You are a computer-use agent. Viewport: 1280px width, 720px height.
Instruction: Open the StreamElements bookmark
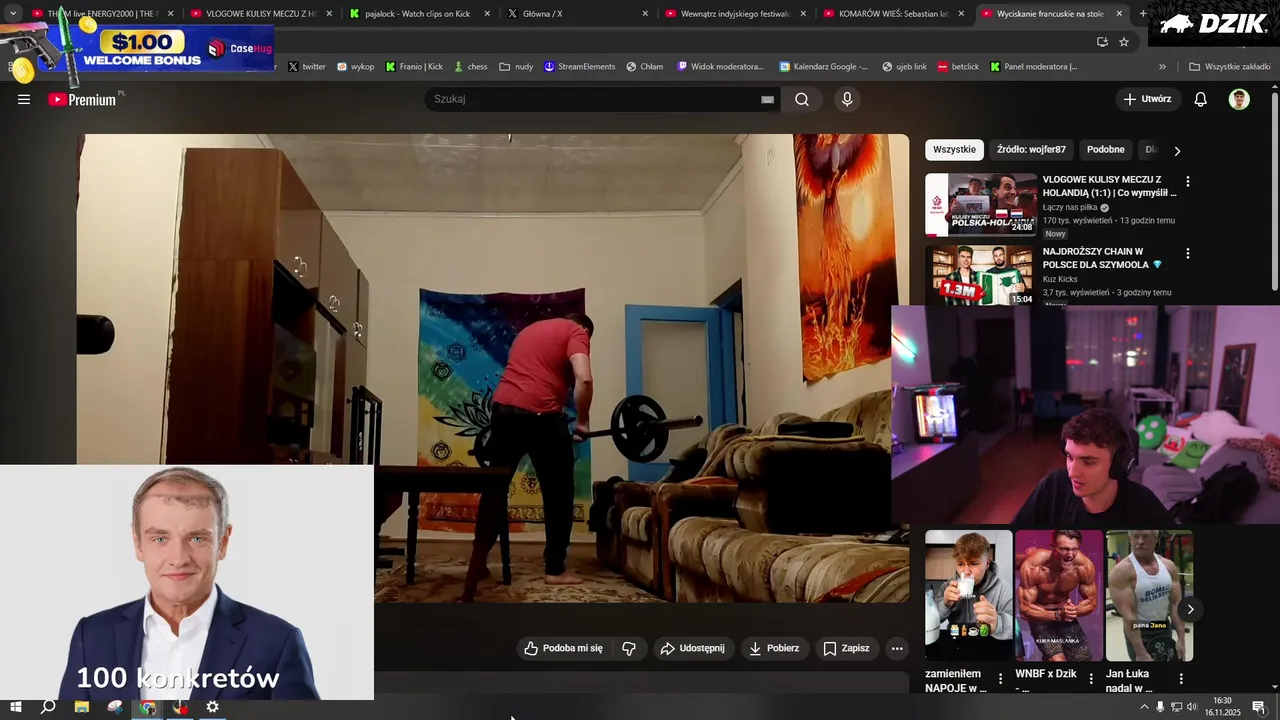(x=580, y=67)
